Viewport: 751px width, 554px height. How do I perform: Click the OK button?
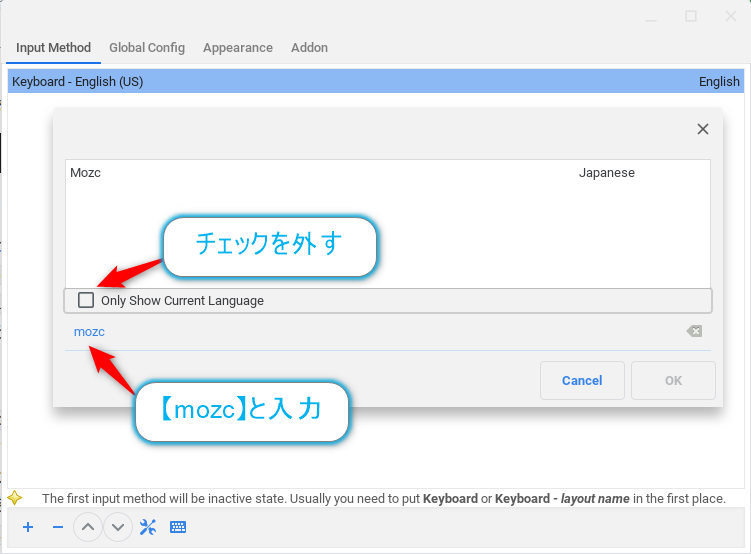[673, 380]
